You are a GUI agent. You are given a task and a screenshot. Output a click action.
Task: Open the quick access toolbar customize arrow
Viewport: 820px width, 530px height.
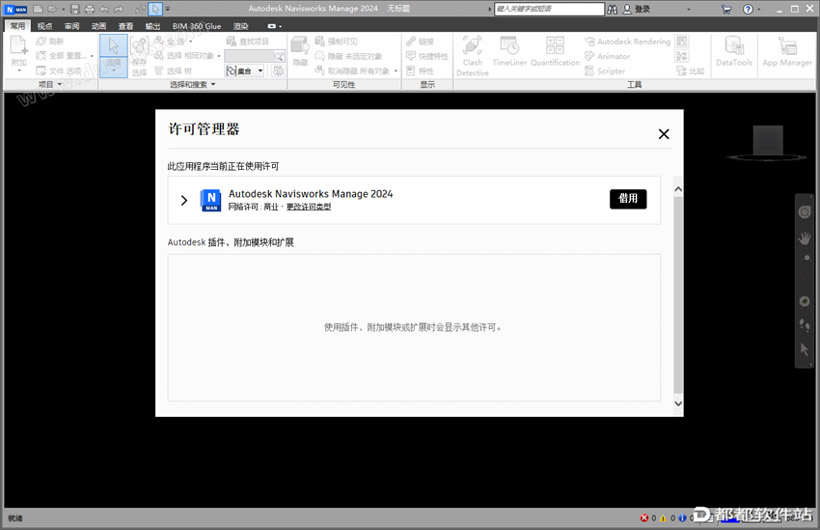pyautogui.click(x=168, y=9)
